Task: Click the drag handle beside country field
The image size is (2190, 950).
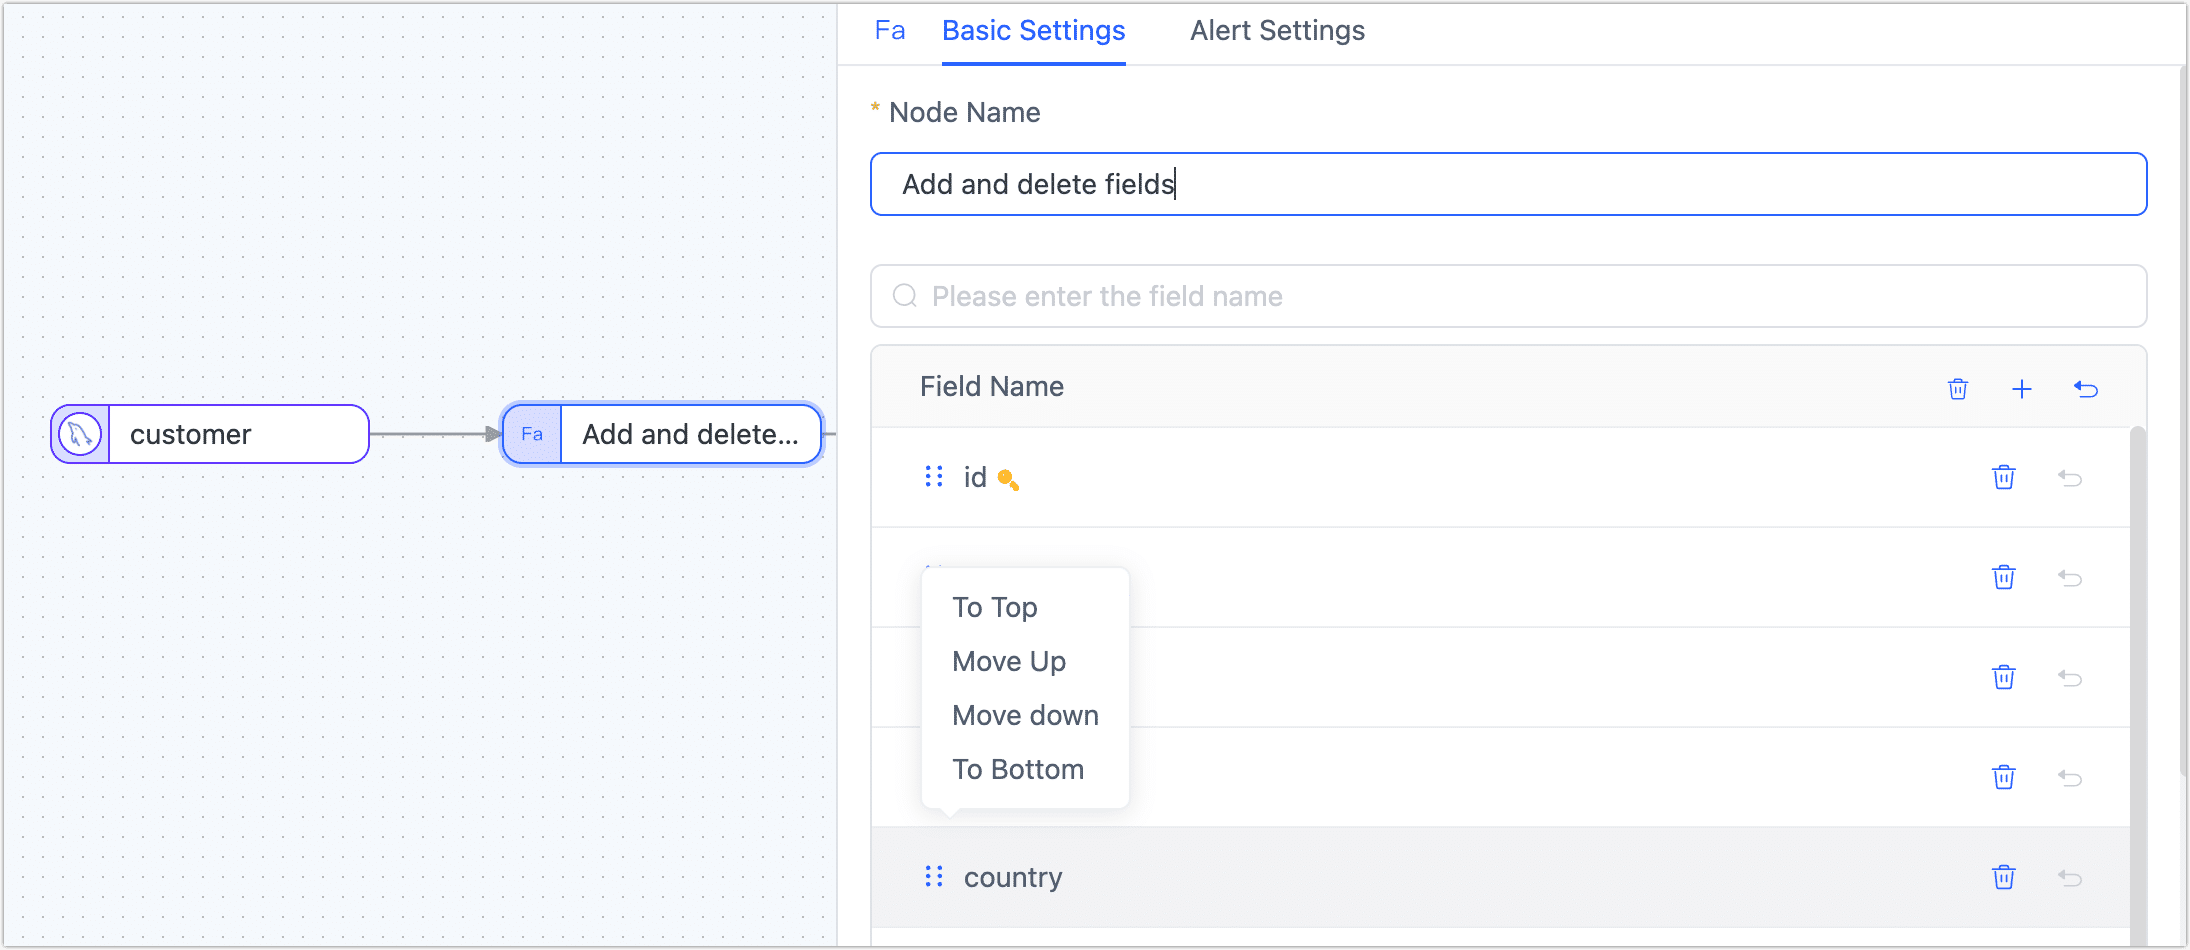Action: click(934, 877)
